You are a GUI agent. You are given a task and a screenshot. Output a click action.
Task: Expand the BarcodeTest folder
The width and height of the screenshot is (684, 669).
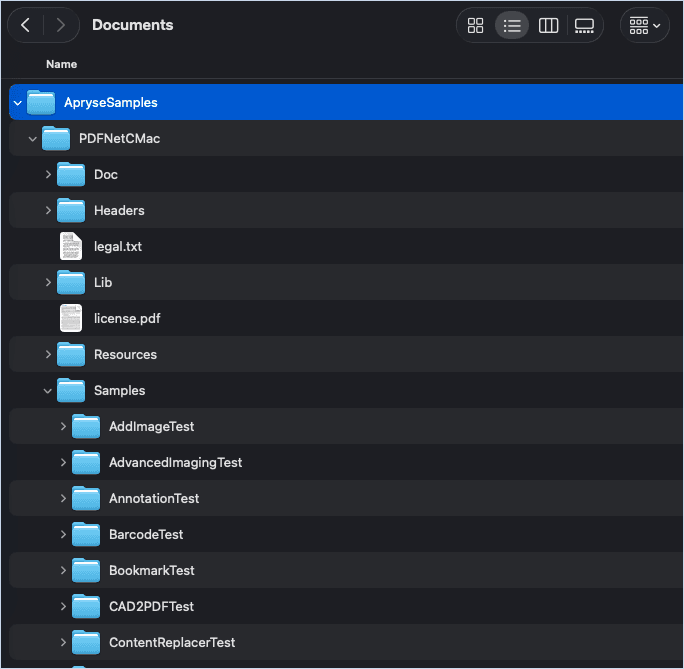coord(63,534)
